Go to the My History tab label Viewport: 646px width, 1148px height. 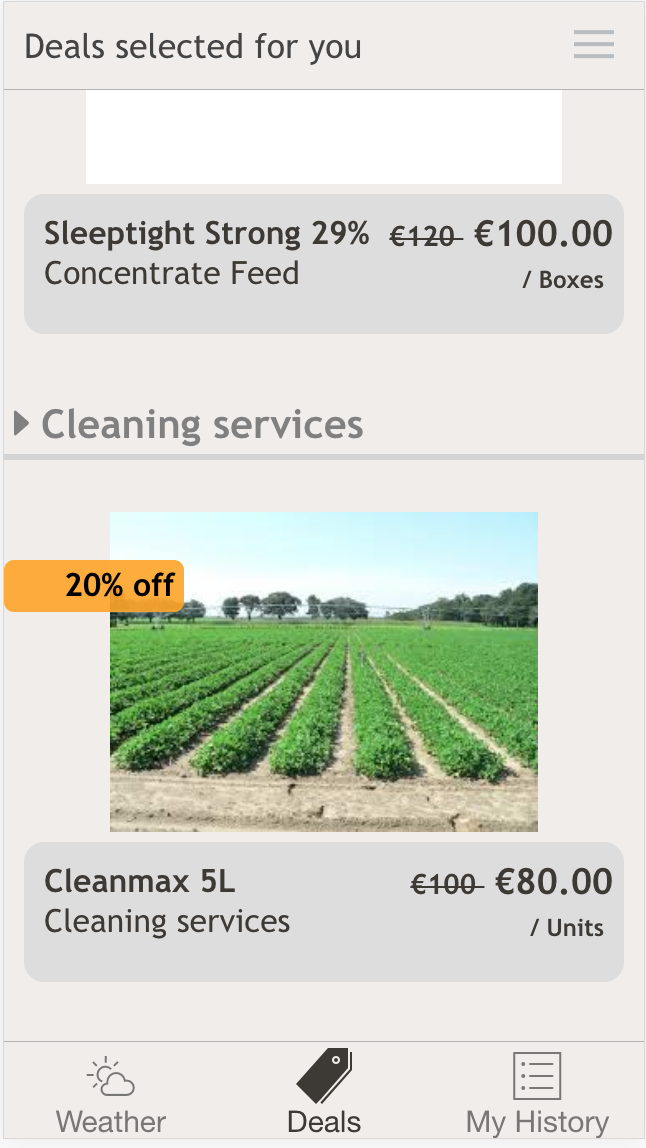(537, 1122)
